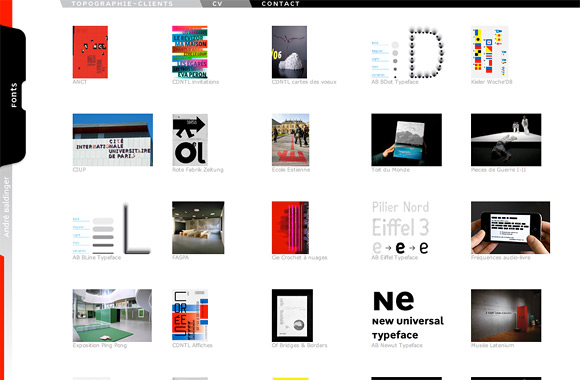The image size is (580, 380).
Task: Open the FASPA interior thumbnail
Action: [x=198, y=228]
